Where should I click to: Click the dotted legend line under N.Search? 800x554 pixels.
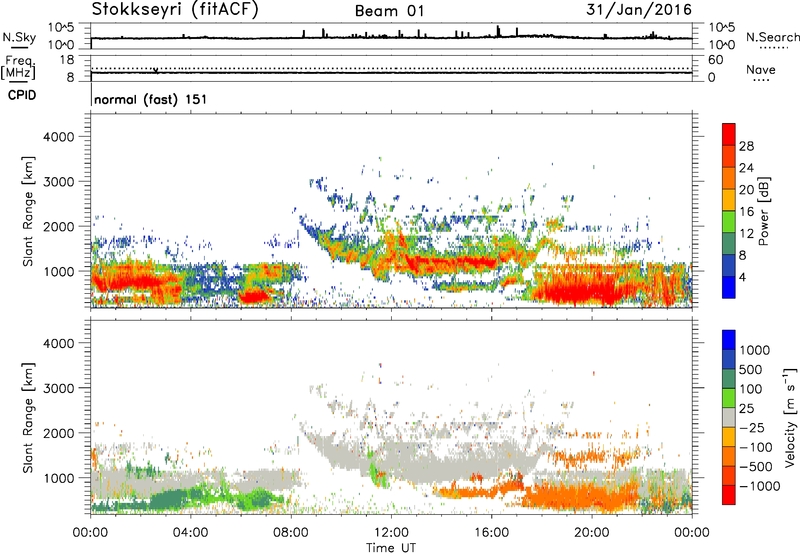point(774,48)
